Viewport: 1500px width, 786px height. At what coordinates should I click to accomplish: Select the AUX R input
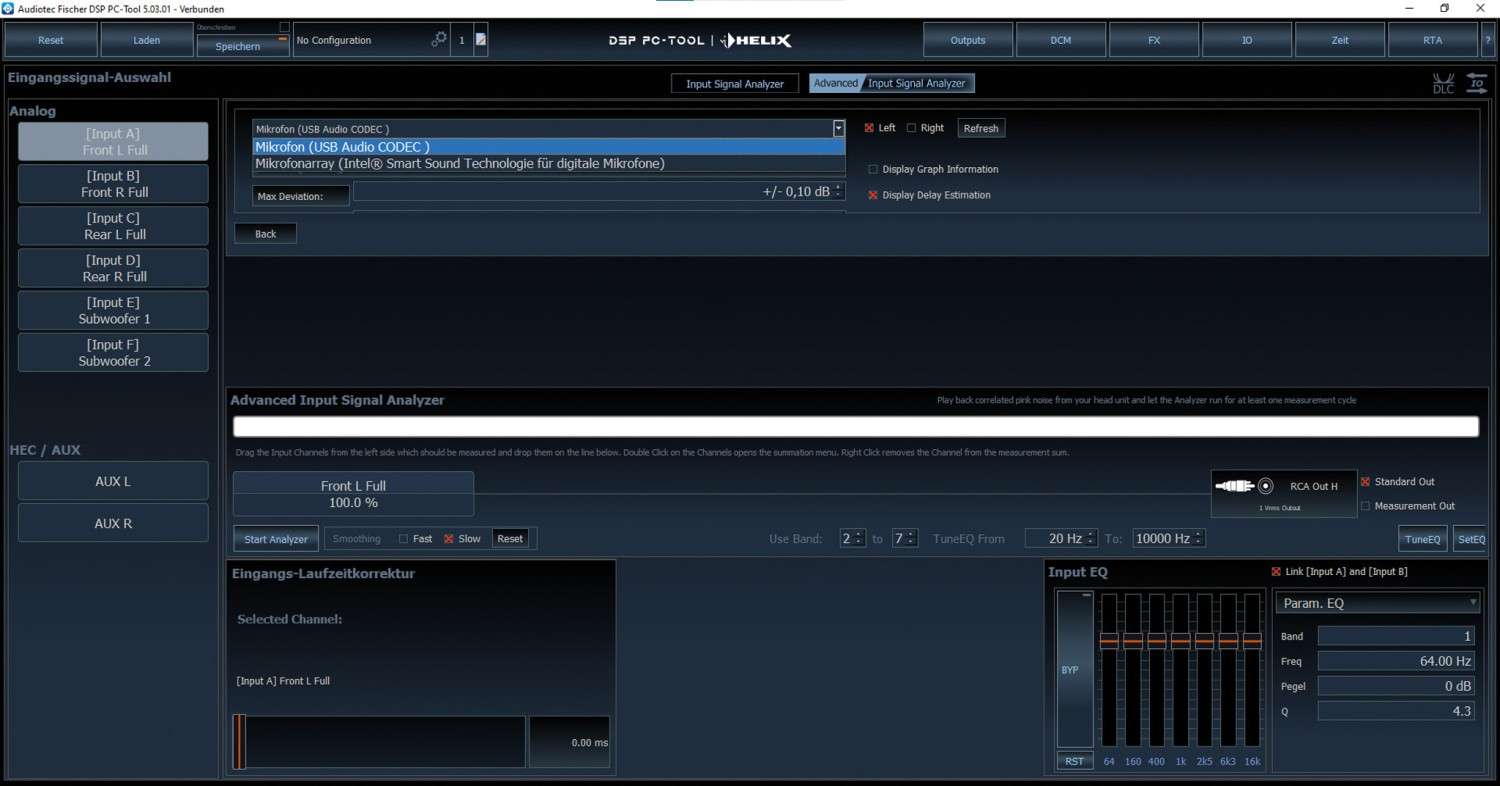click(x=113, y=523)
